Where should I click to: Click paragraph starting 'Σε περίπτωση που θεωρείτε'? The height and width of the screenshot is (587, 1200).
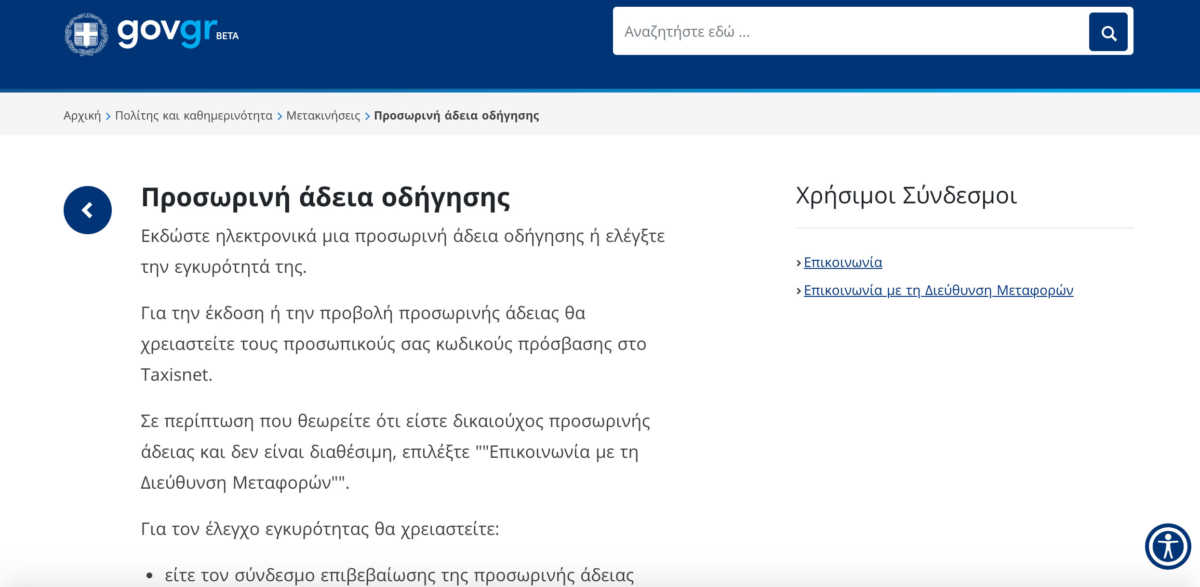pos(396,451)
